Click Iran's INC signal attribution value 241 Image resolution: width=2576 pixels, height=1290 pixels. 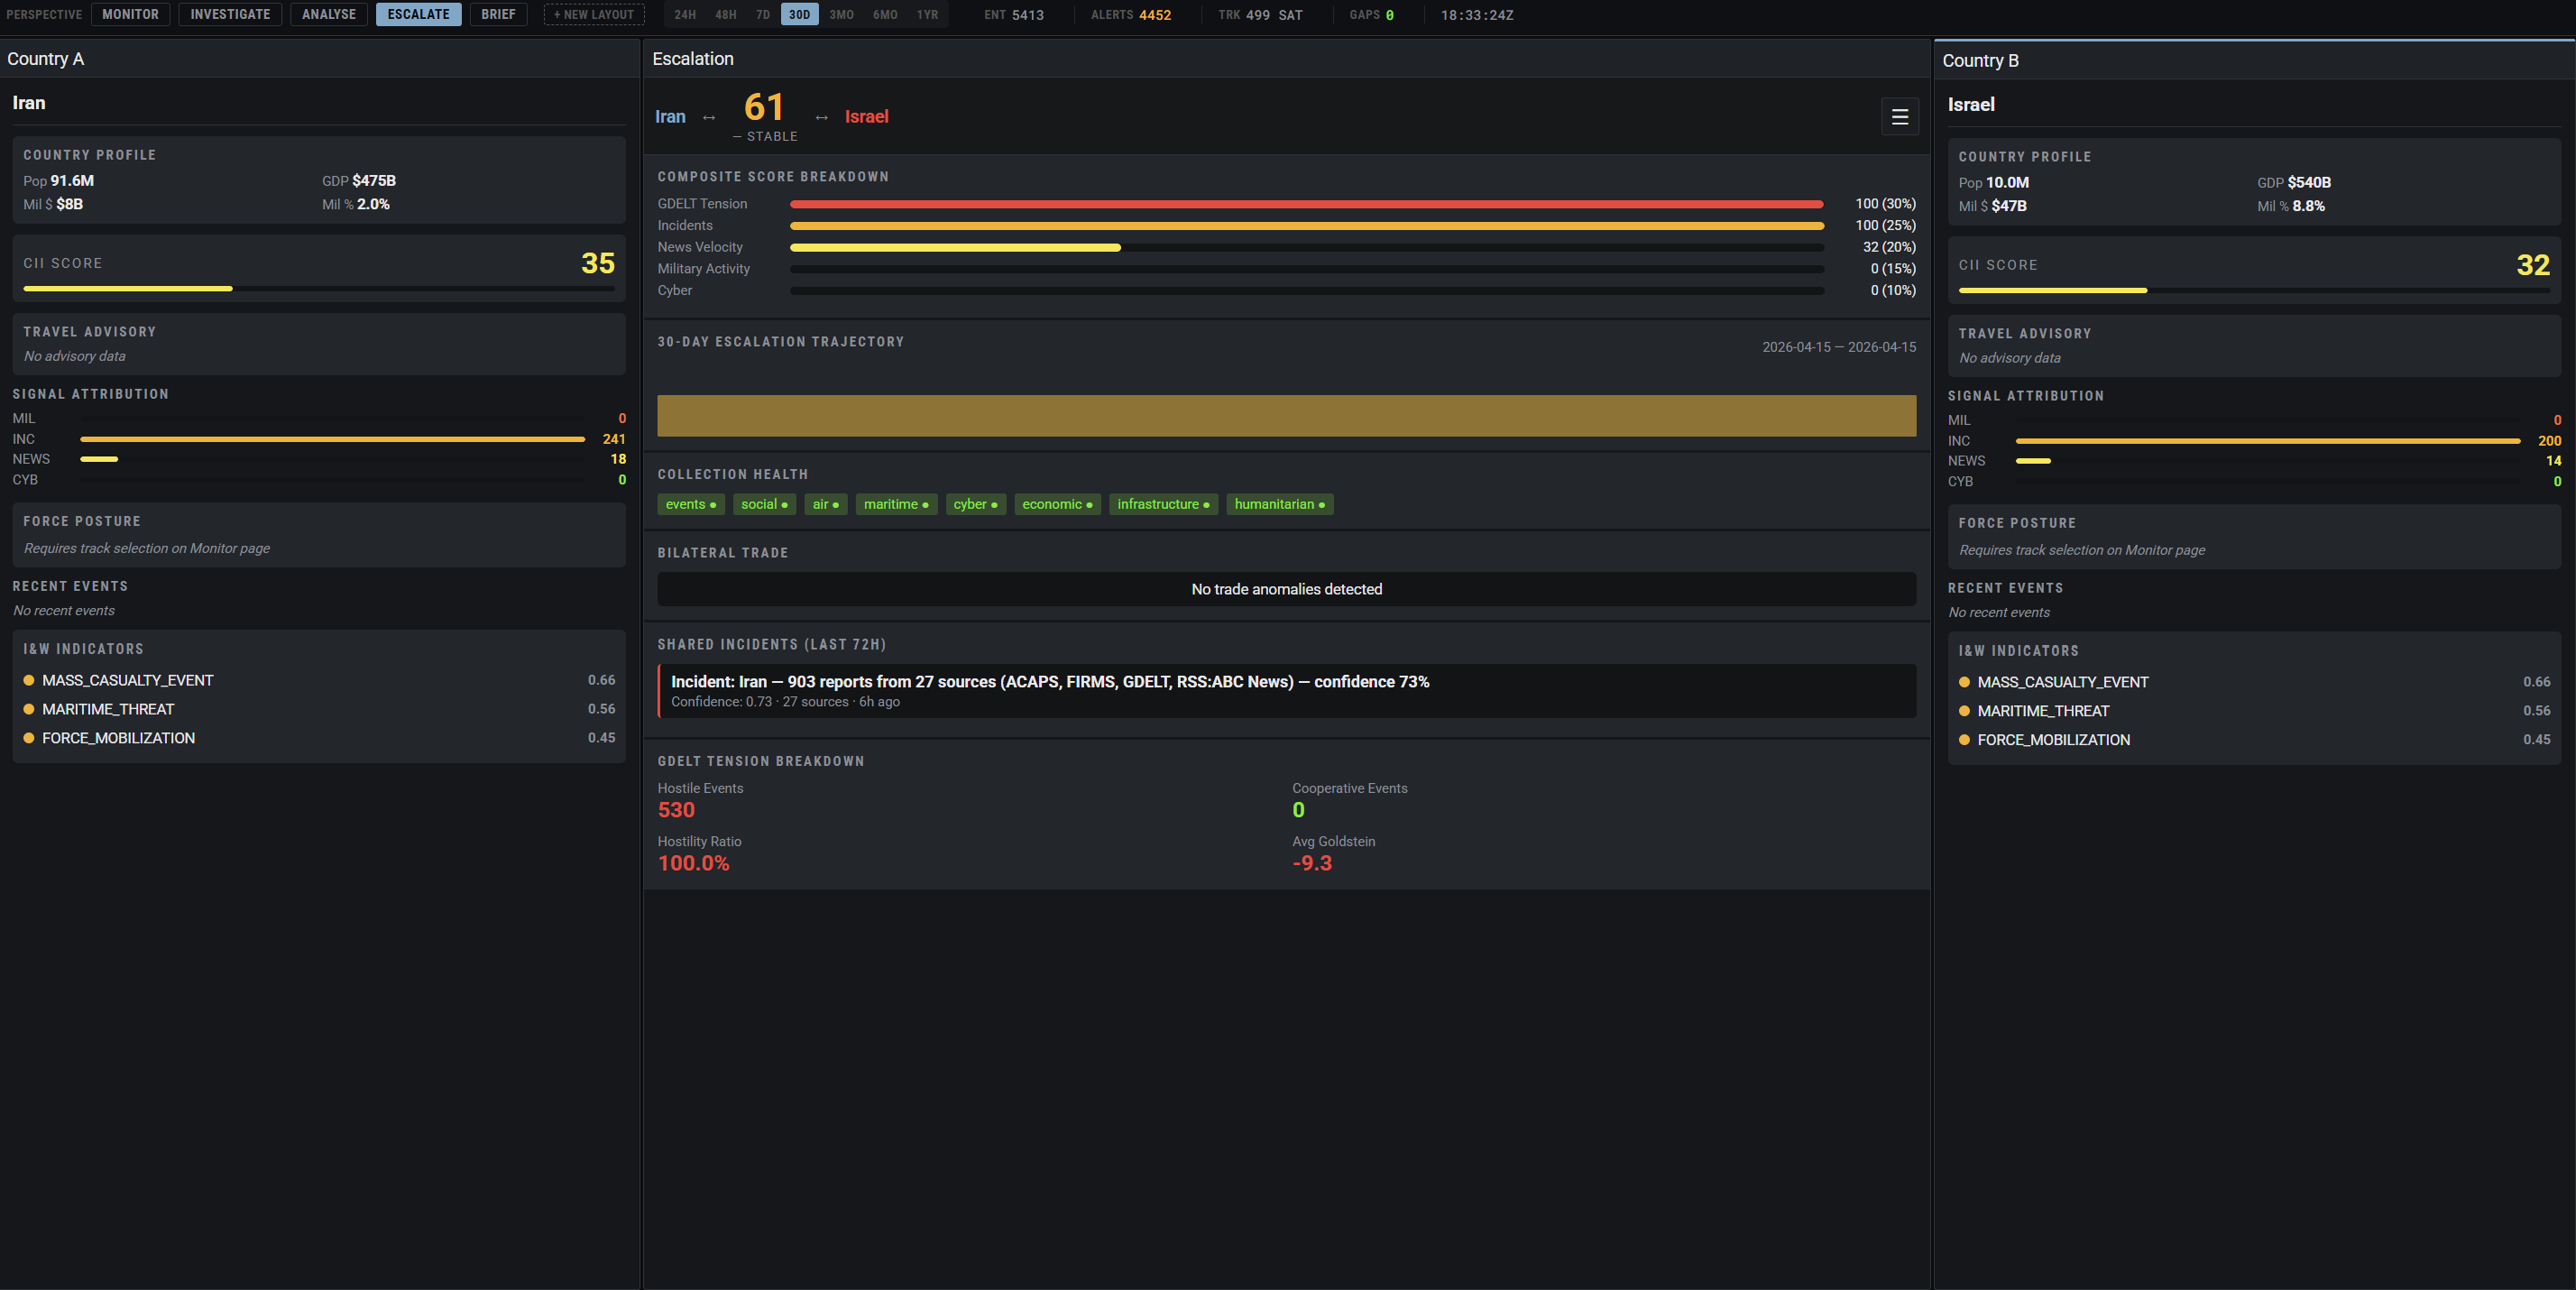pos(613,439)
